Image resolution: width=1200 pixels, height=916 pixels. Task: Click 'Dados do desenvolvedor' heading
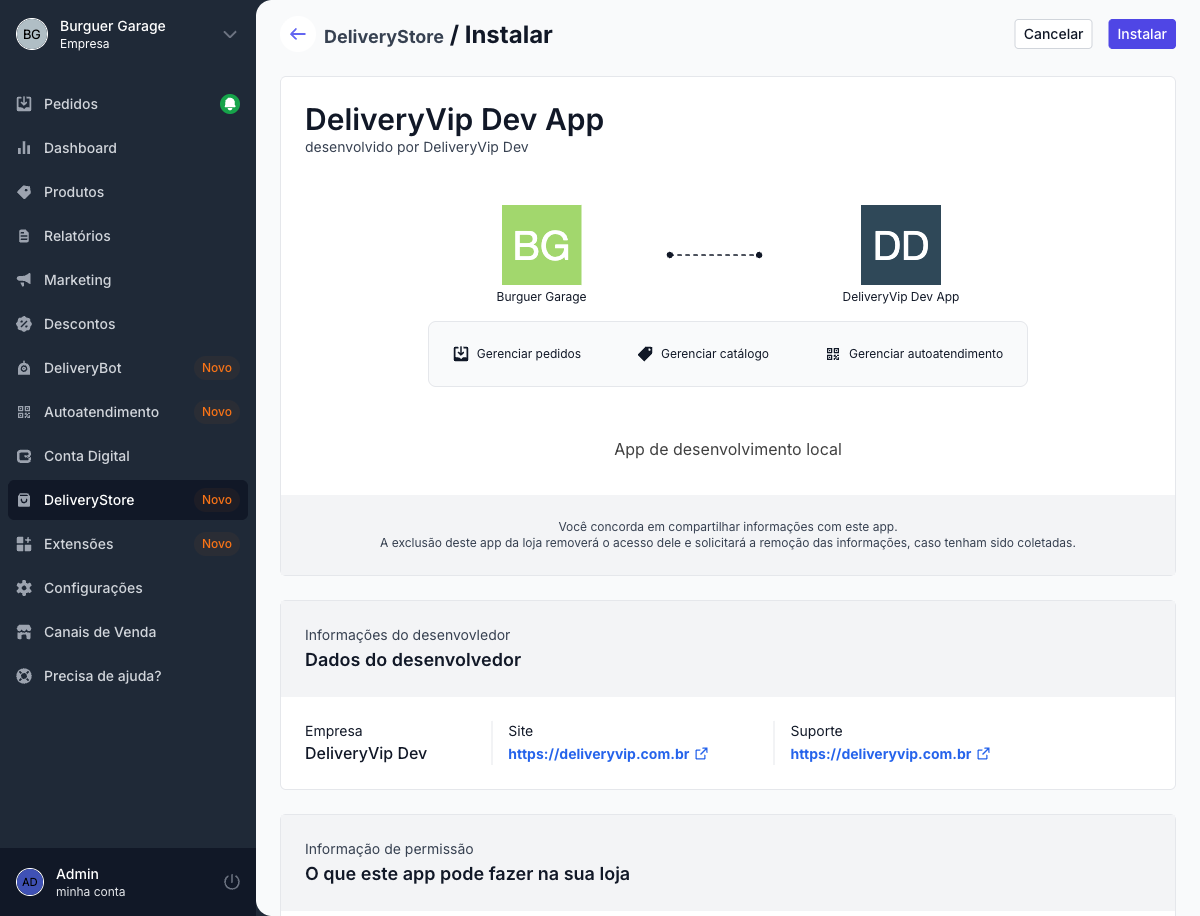point(413,660)
